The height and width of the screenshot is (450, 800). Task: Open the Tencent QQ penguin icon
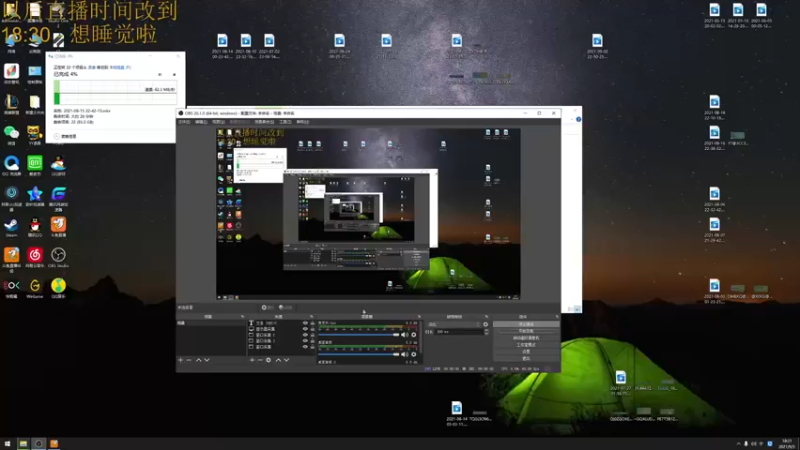pos(35,227)
